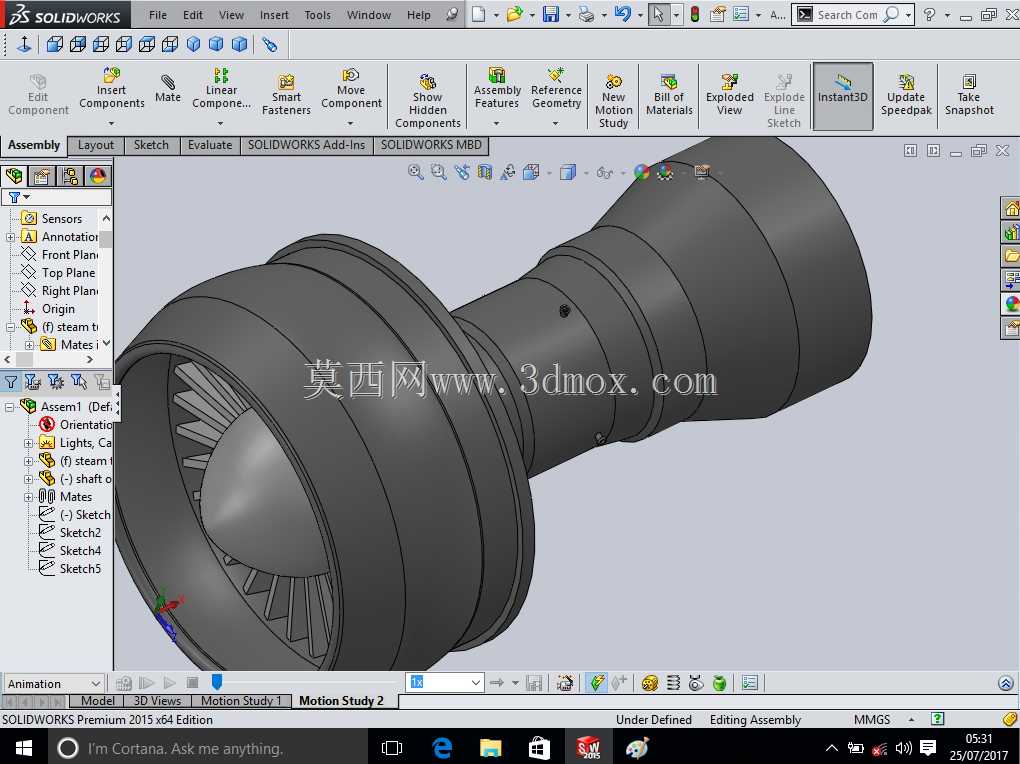Click the motion study Stop button

193,683
